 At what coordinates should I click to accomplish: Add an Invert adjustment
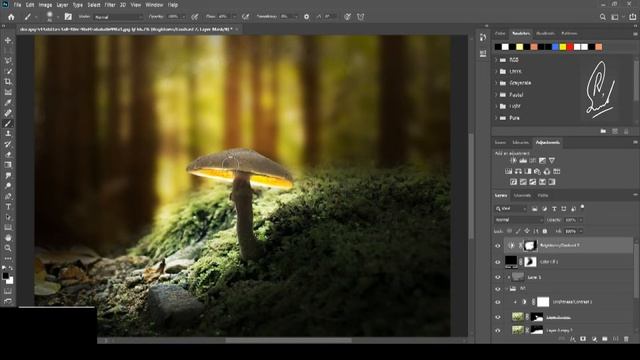(x=513, y=182)
